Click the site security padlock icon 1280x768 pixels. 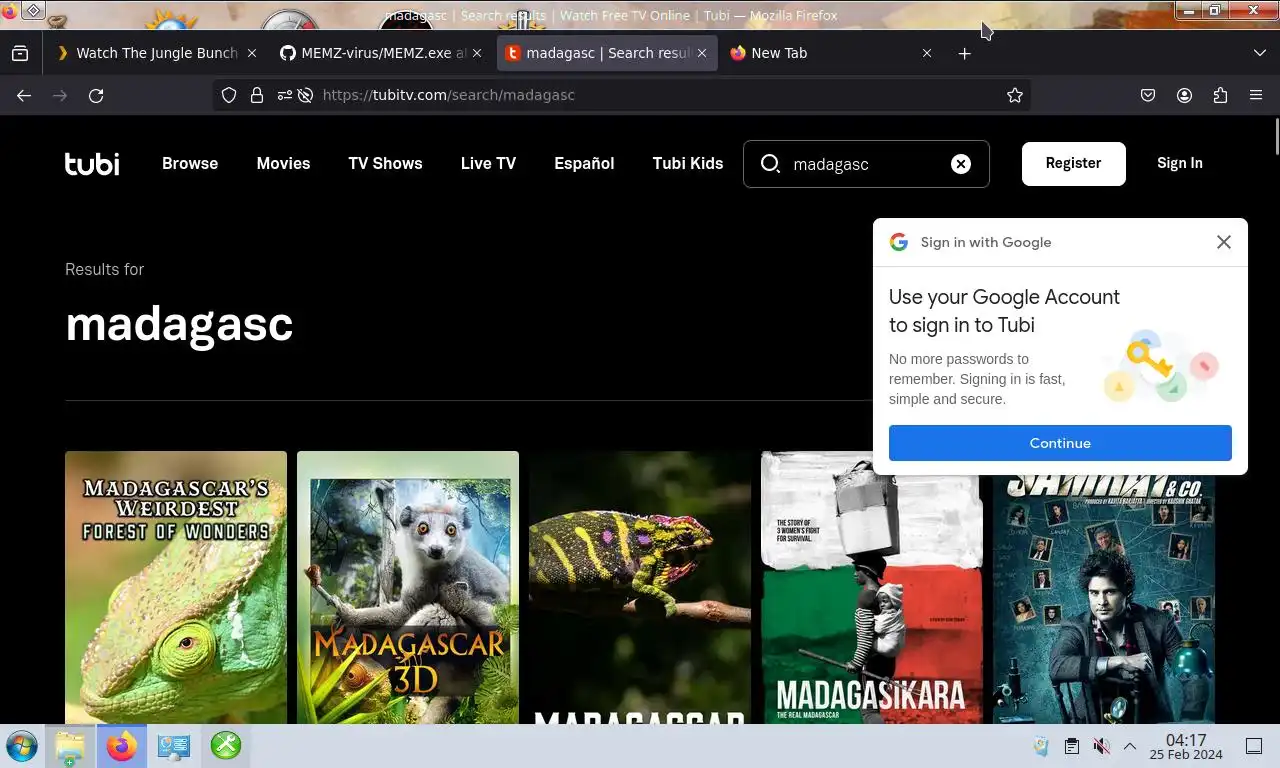(x=257, y=95)
